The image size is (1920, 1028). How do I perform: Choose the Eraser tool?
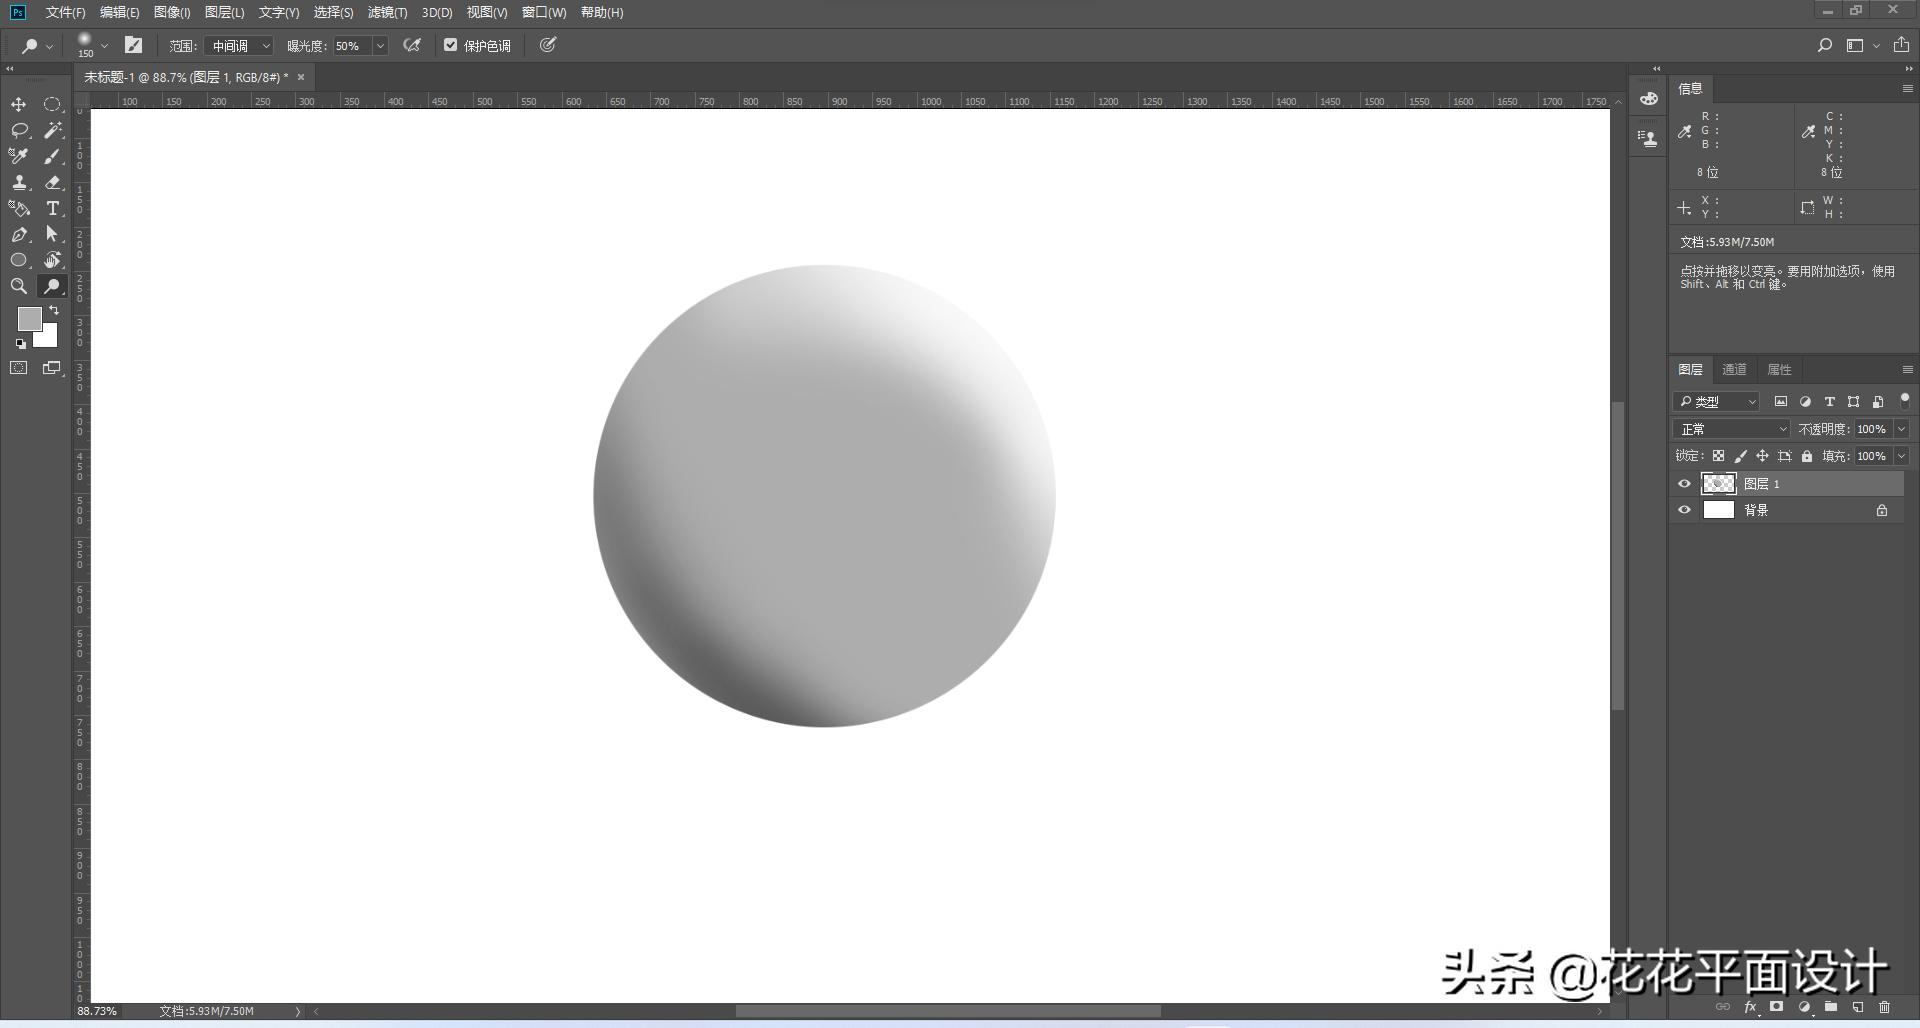click(x=53, y=183)
